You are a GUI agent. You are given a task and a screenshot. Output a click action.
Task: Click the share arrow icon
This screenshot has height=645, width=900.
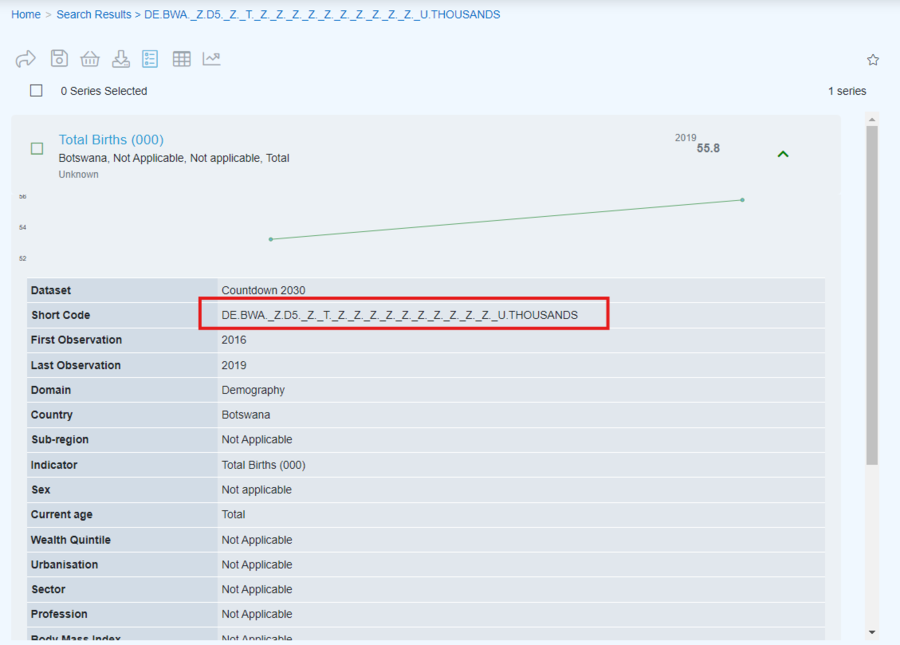tap(26, 59)
